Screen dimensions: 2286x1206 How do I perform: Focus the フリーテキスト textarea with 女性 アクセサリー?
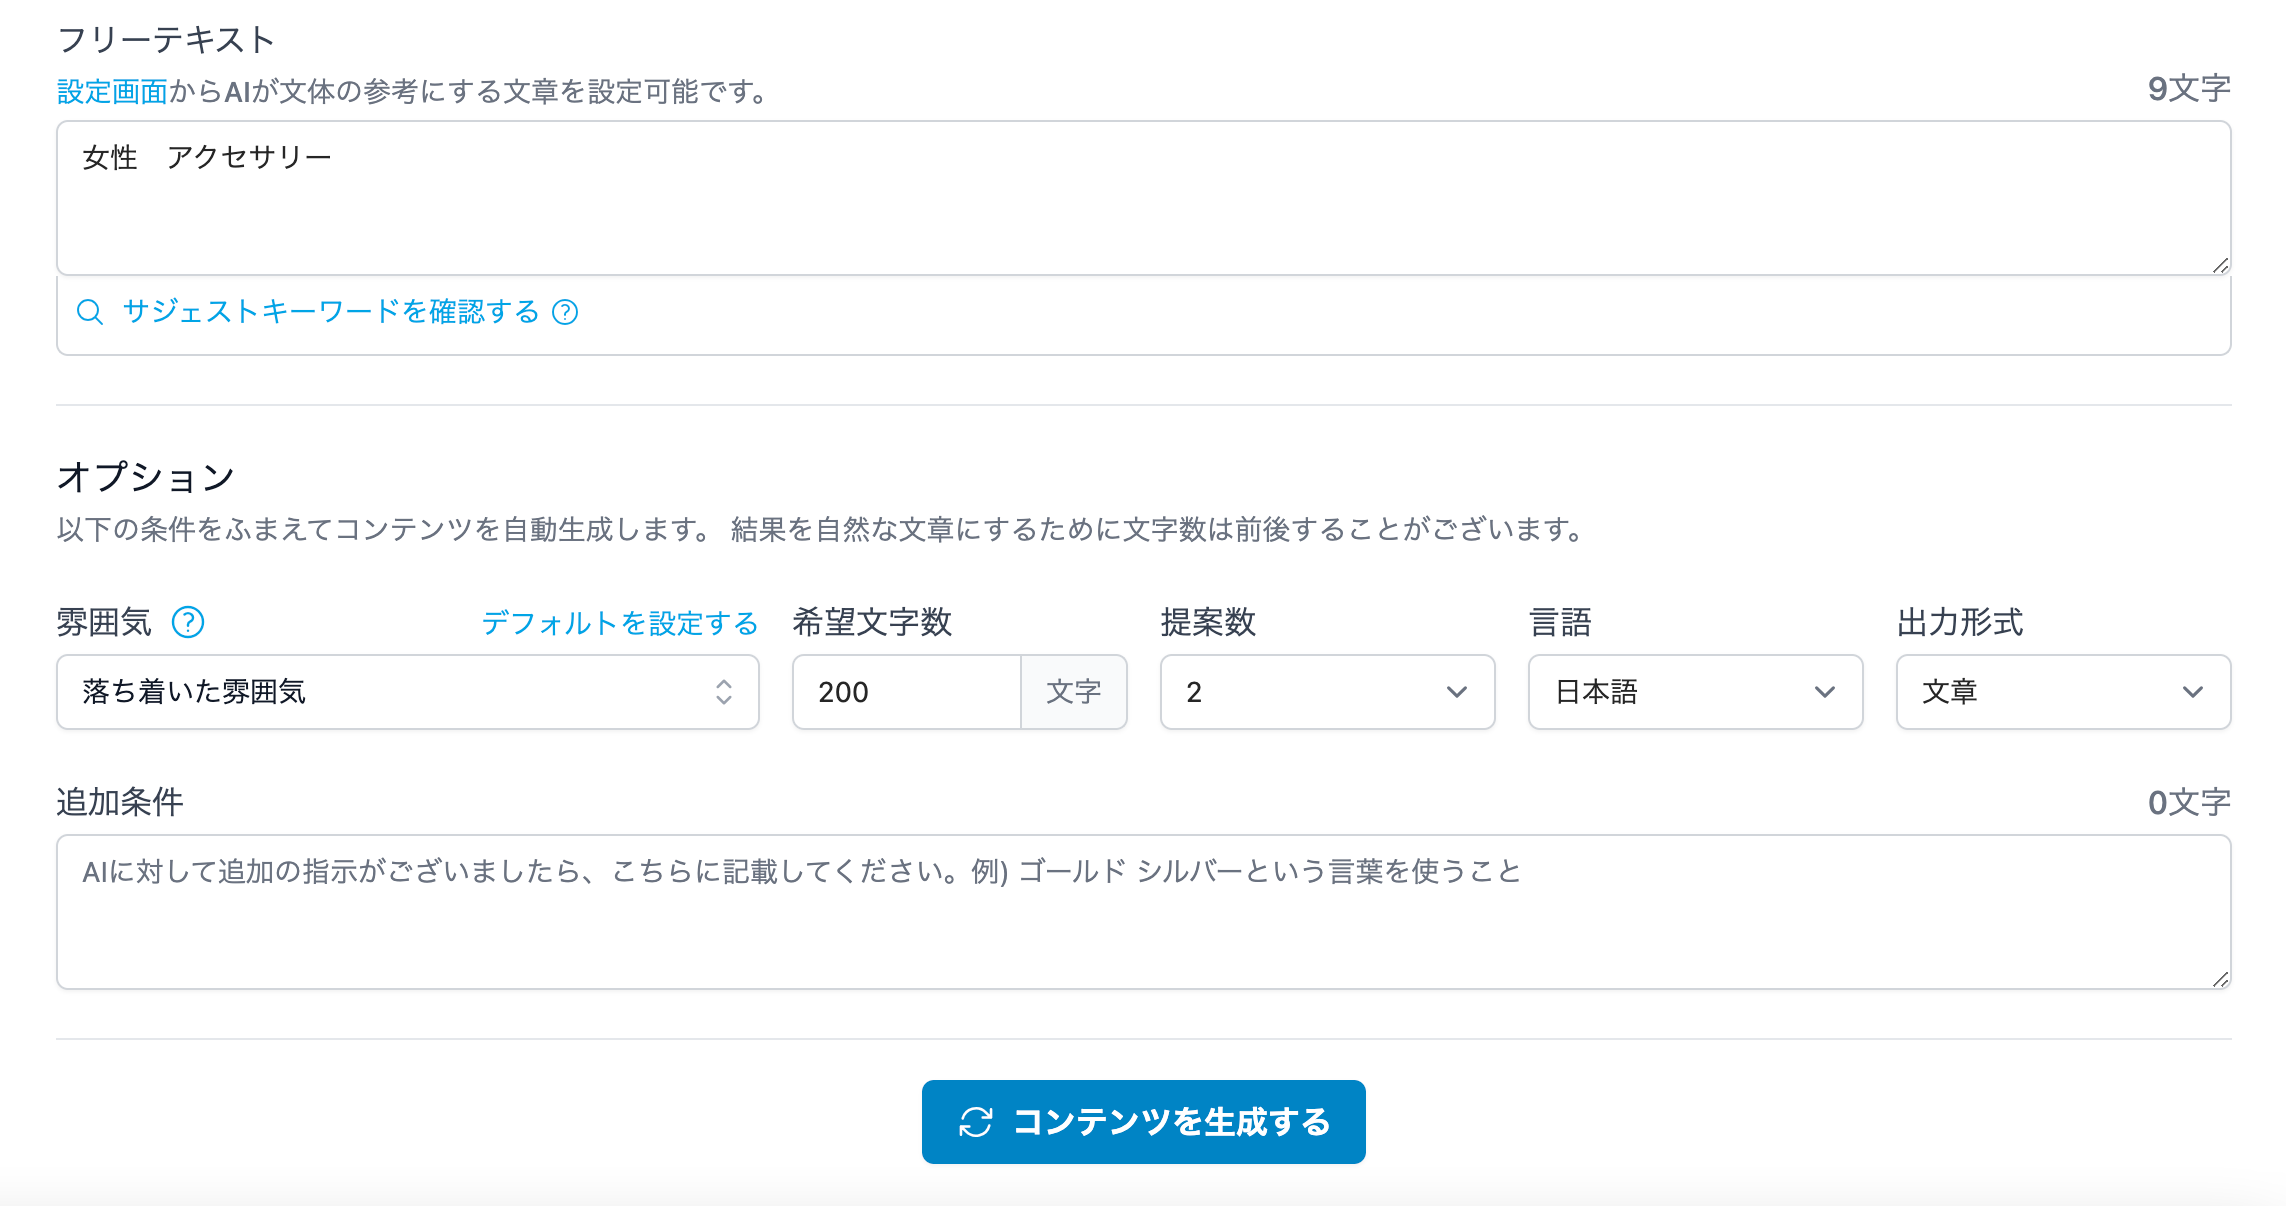tap(1142, 198)
